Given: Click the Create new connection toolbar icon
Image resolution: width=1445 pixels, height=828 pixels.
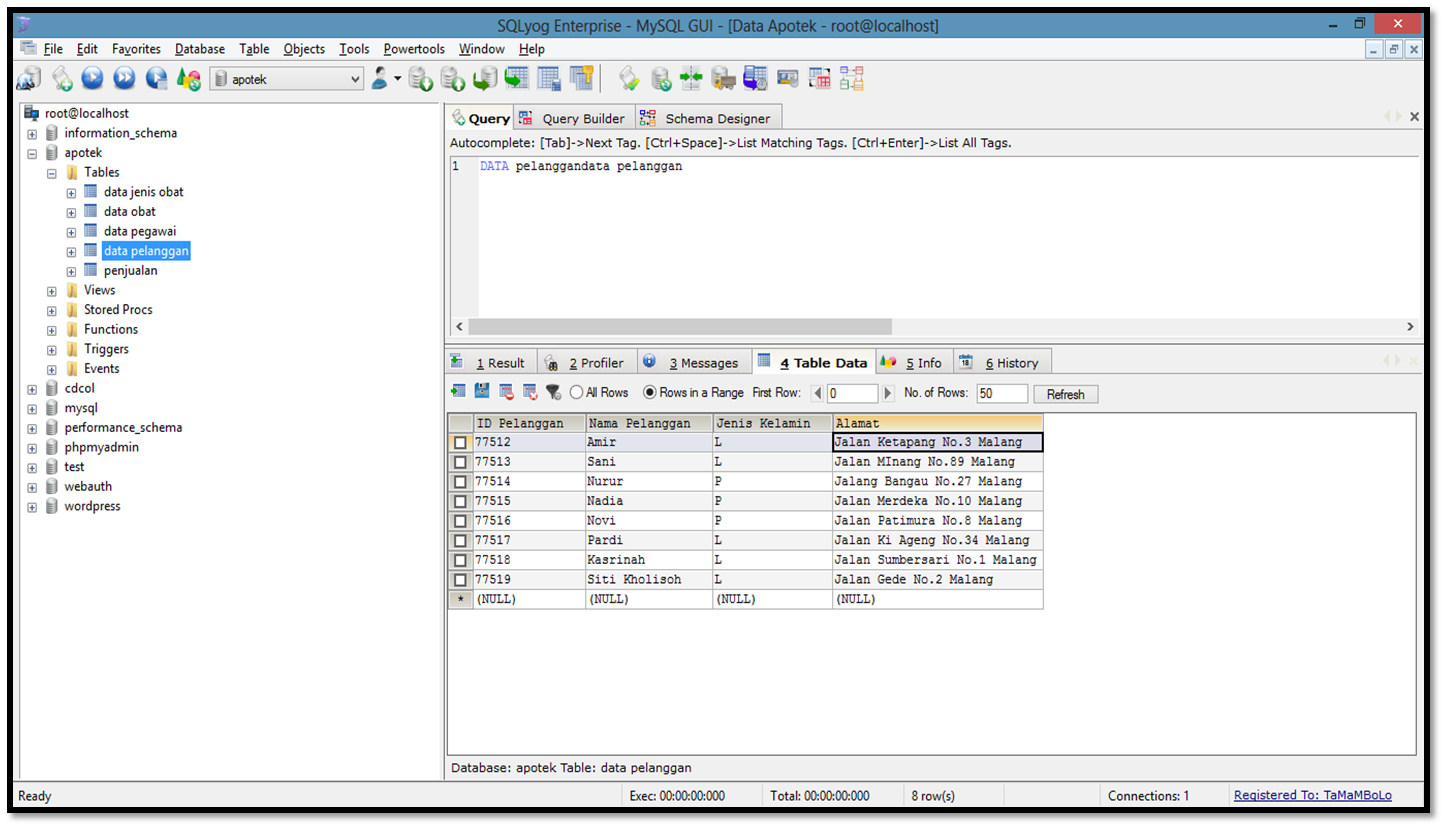Looking at the screenshot, I should point(29,78).
